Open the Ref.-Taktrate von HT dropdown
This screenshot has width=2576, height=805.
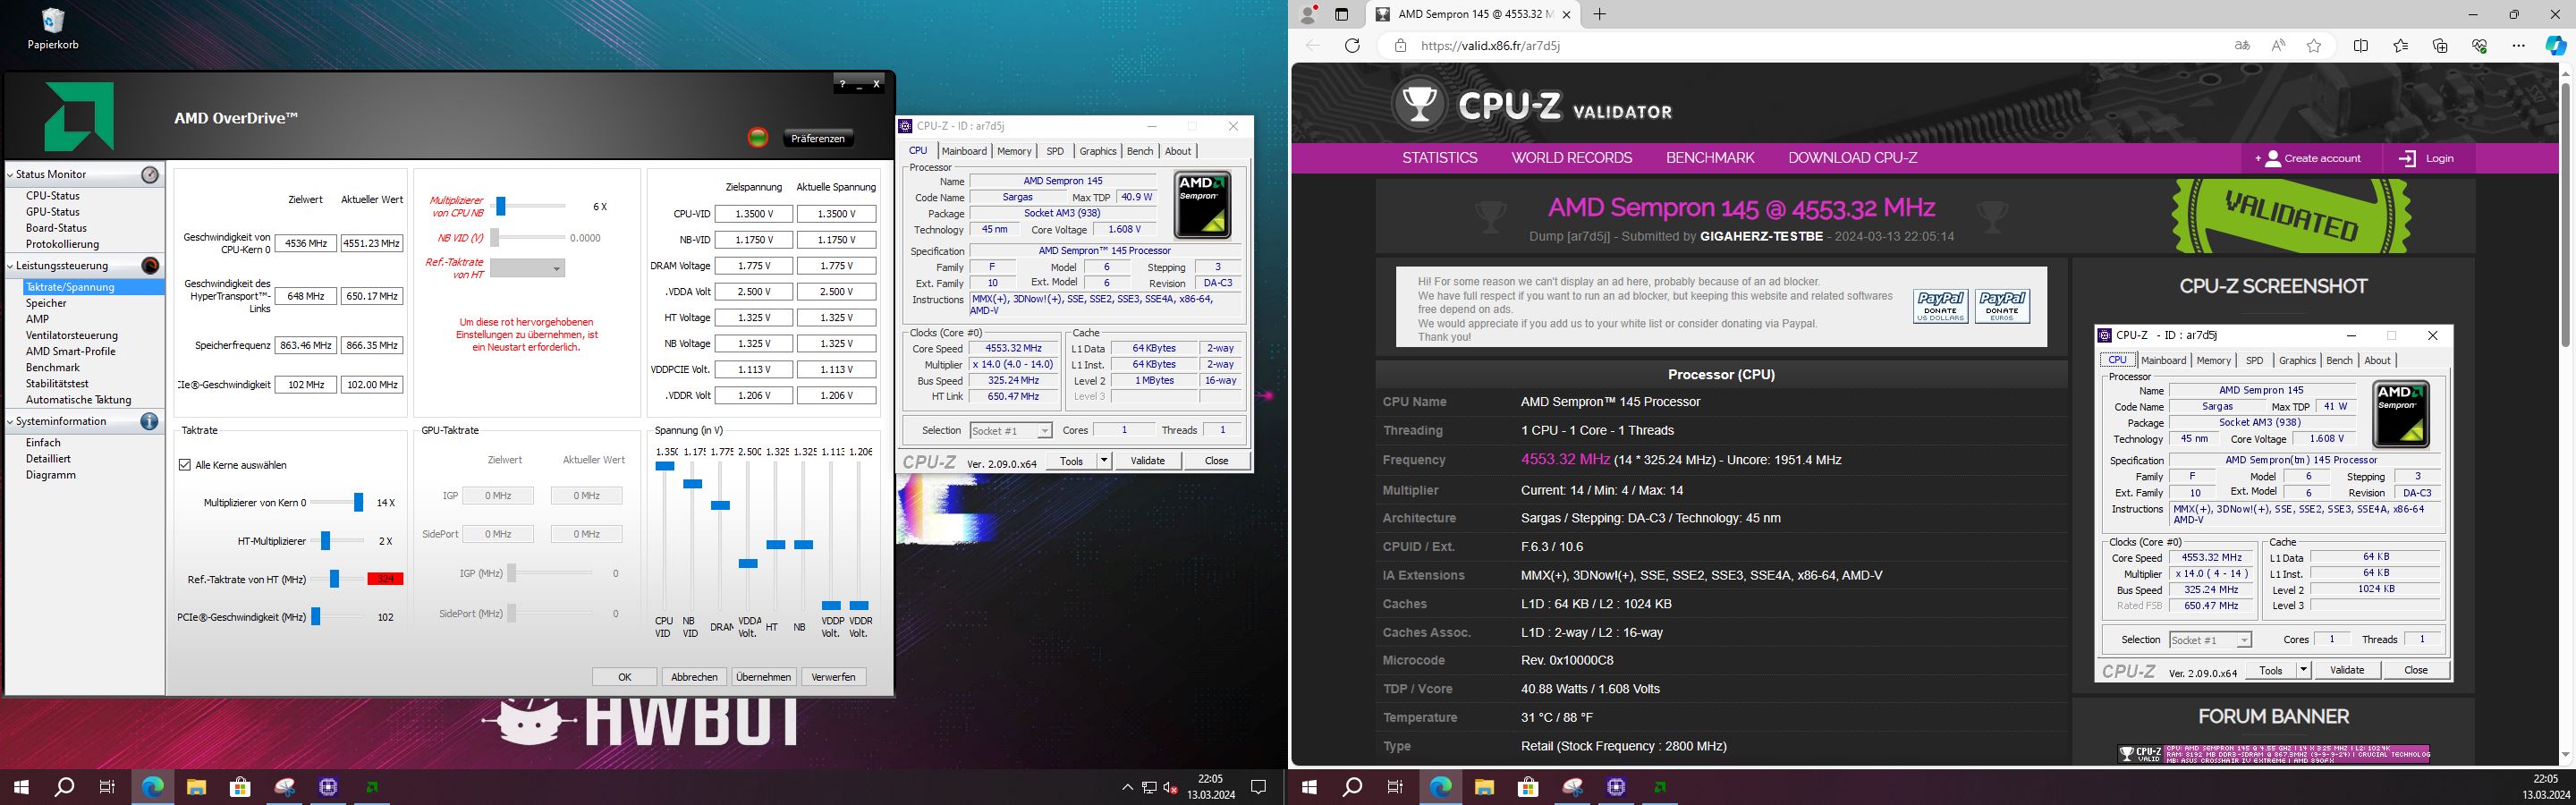528,268
